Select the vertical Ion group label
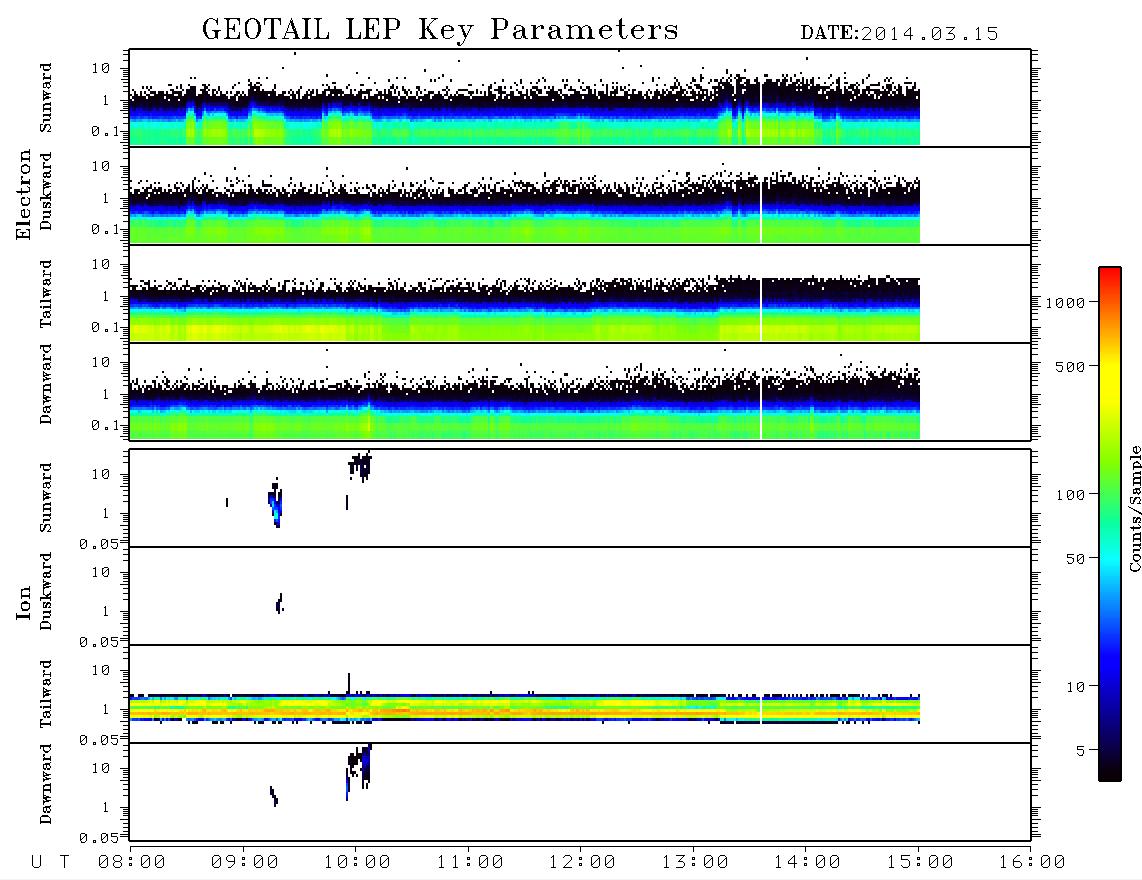Image resolution: width=1142 pixels, height=880 pixels. pos(24,602)
